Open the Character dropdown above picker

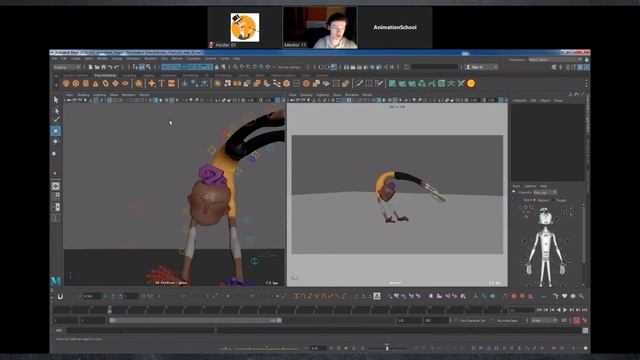click(545, 192)
